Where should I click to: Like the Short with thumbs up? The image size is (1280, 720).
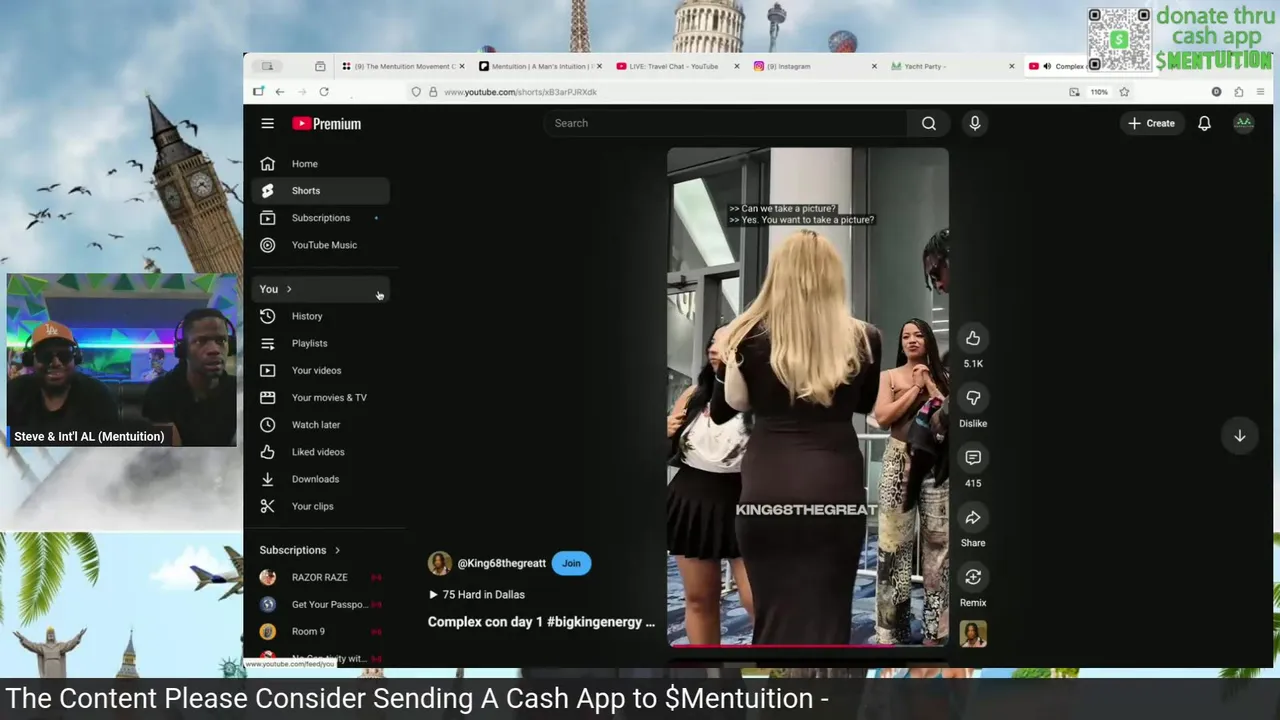pos(973,338)
